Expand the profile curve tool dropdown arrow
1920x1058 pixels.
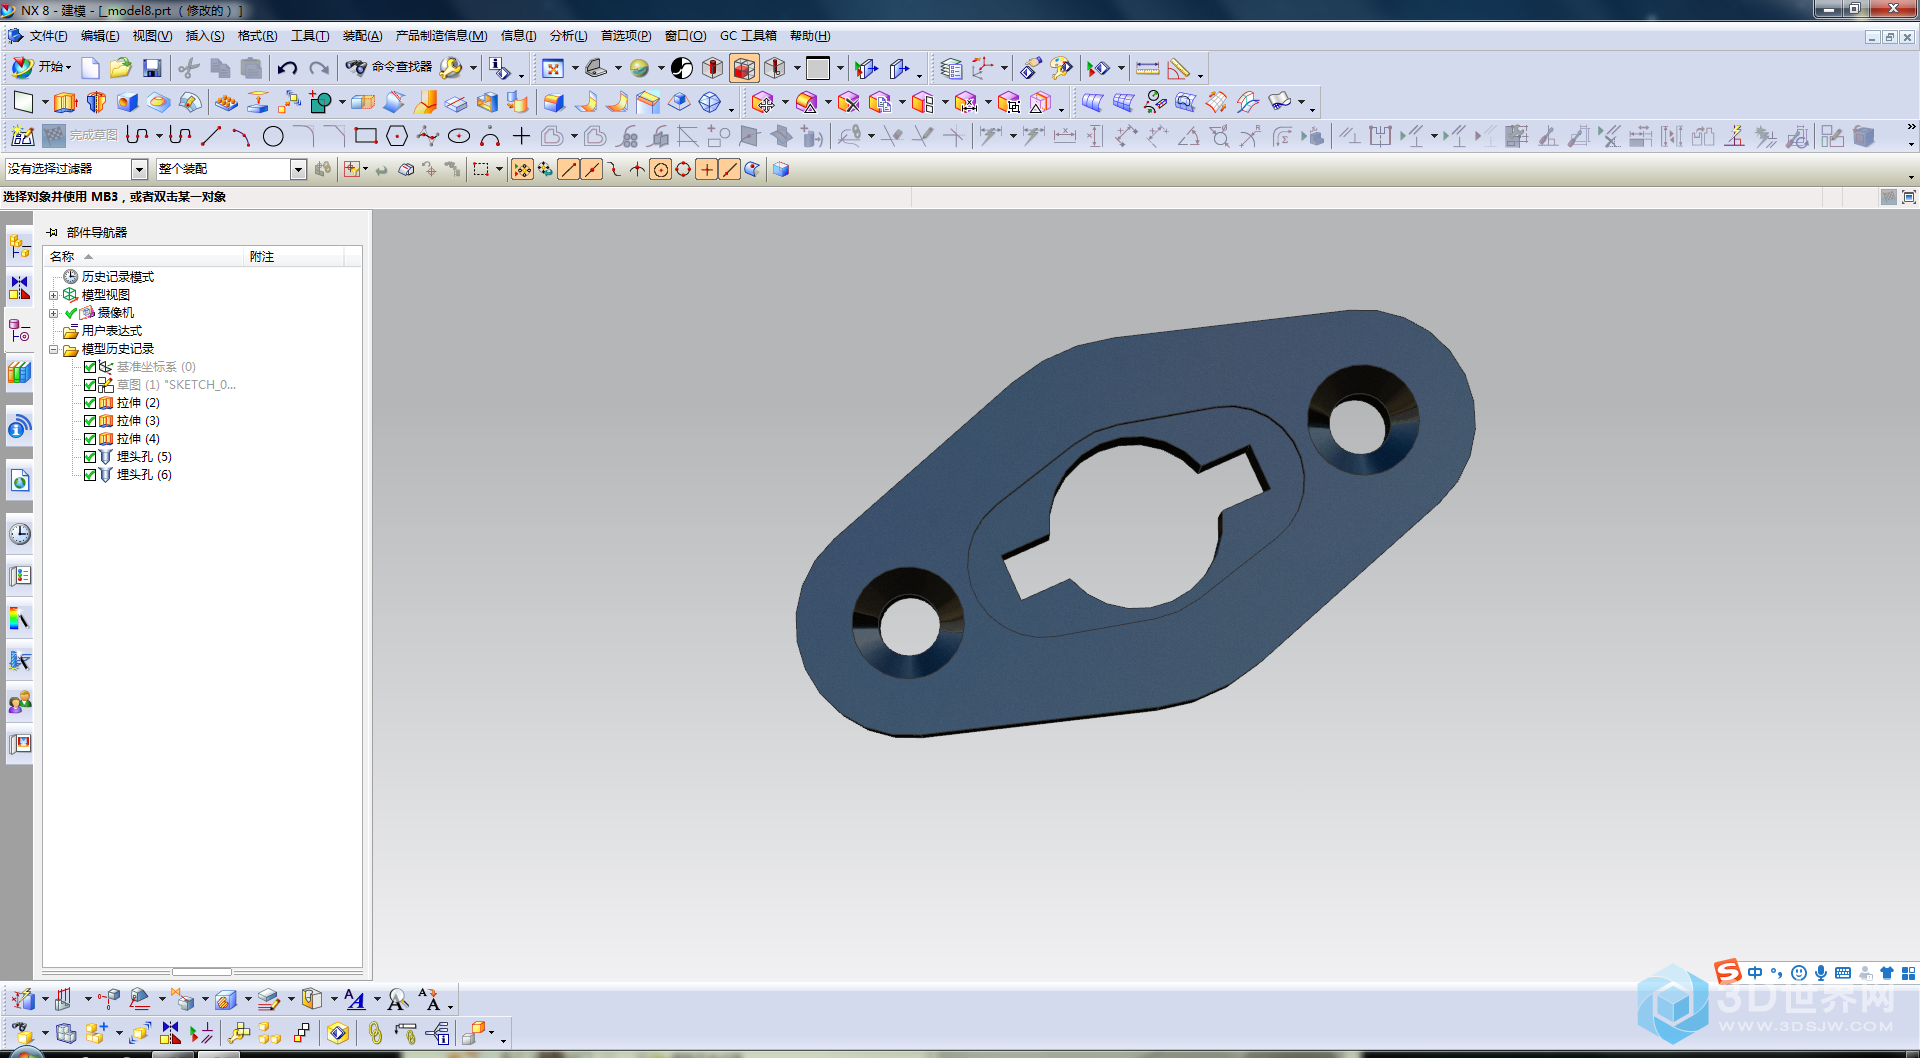159,136
